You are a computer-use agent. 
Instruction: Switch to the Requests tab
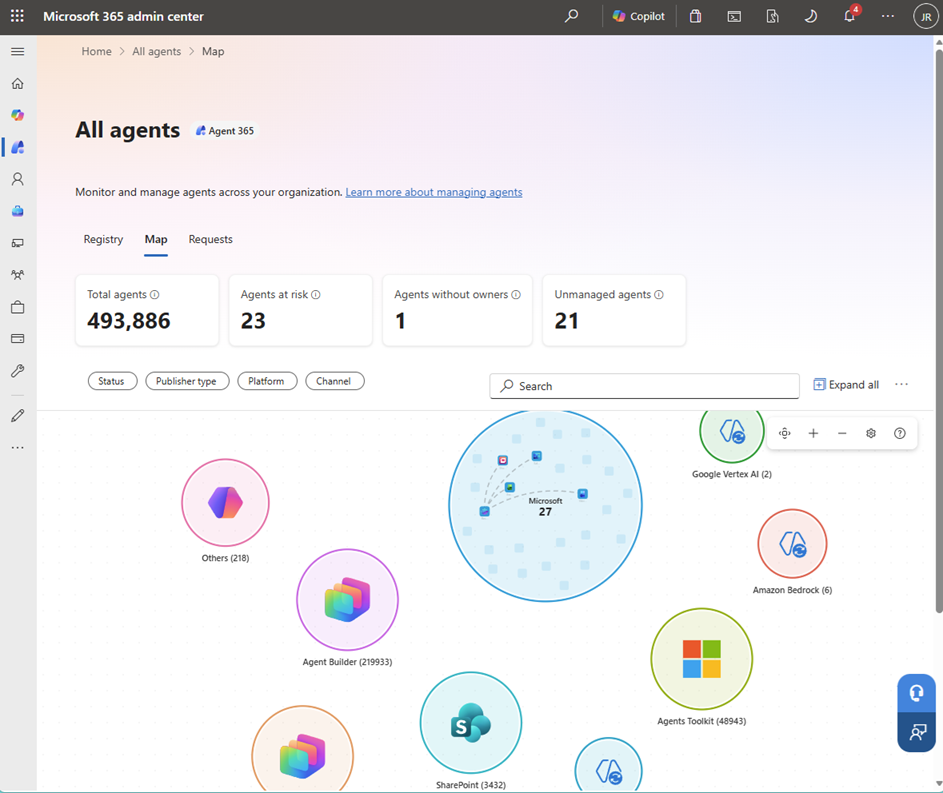tap(210, 239)
